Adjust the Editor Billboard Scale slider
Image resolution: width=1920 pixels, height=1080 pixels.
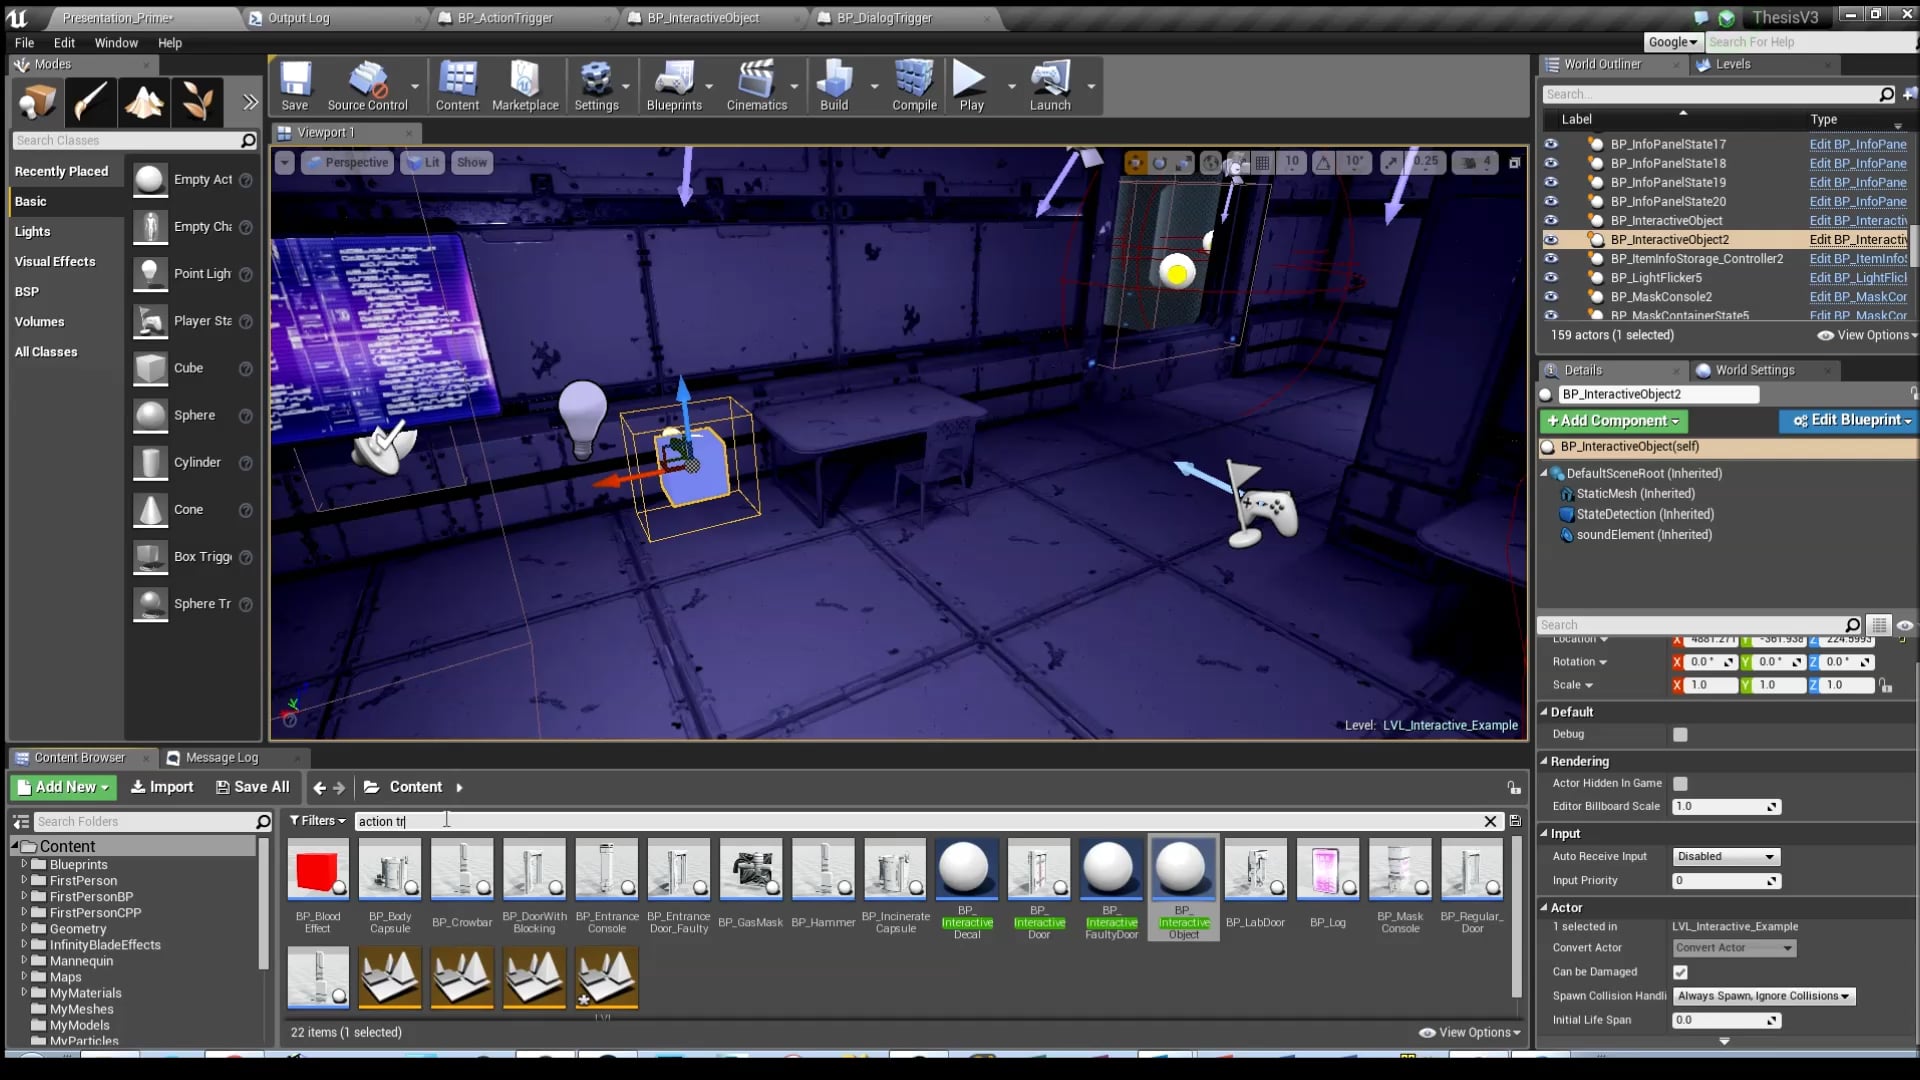(x=1725, y=806)
